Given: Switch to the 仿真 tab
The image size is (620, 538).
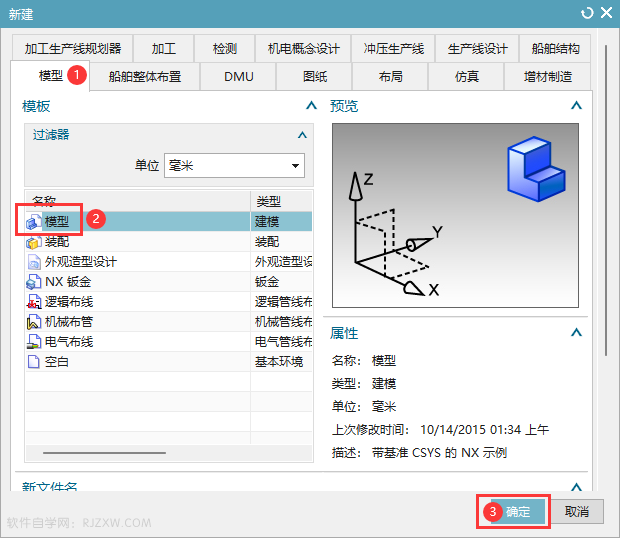Looking at the screenshot, I should click(x=466, y=76).
